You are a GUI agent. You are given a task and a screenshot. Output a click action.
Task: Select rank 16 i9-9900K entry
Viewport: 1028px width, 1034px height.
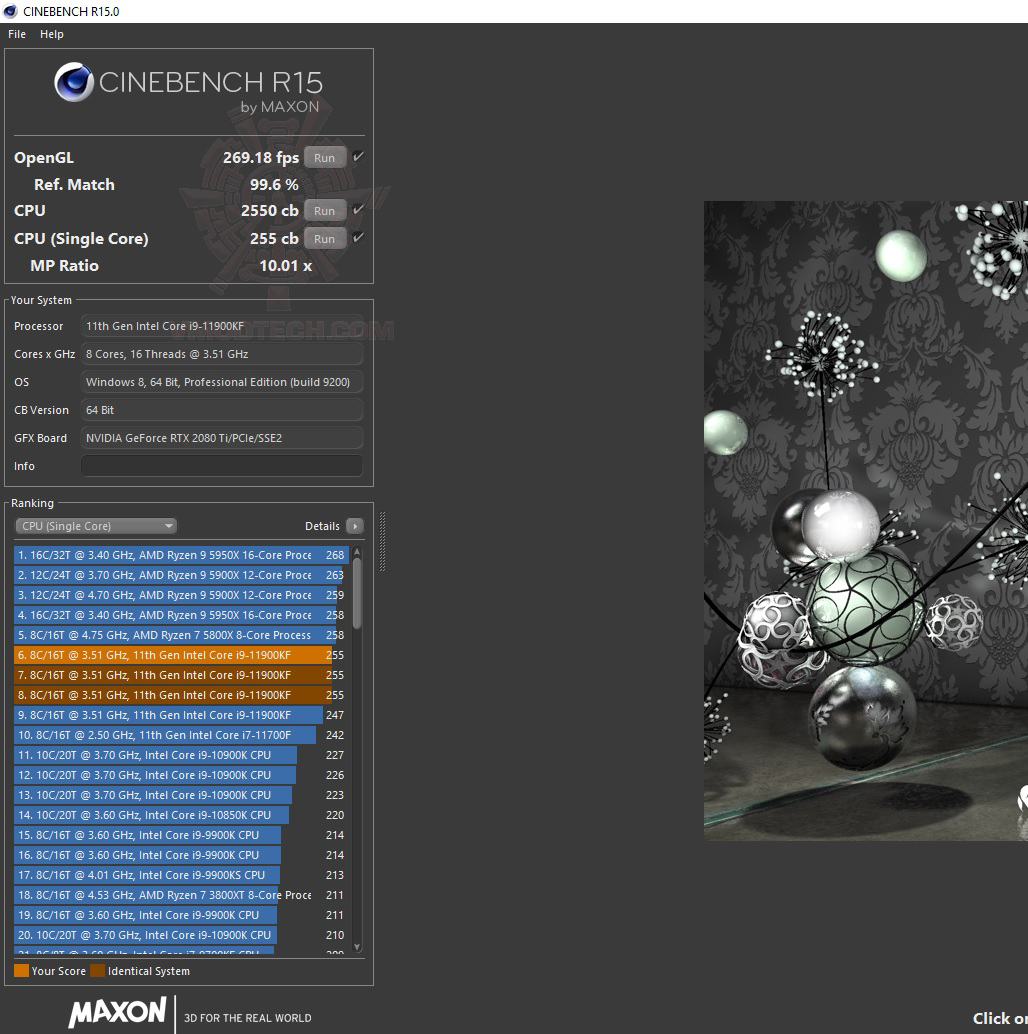[181, 855]
